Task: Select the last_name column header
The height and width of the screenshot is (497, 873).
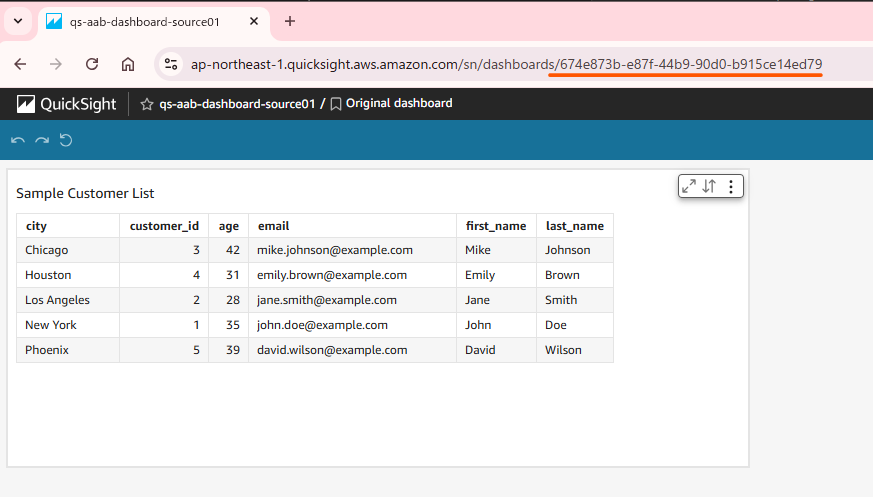Action: point(575,225)
